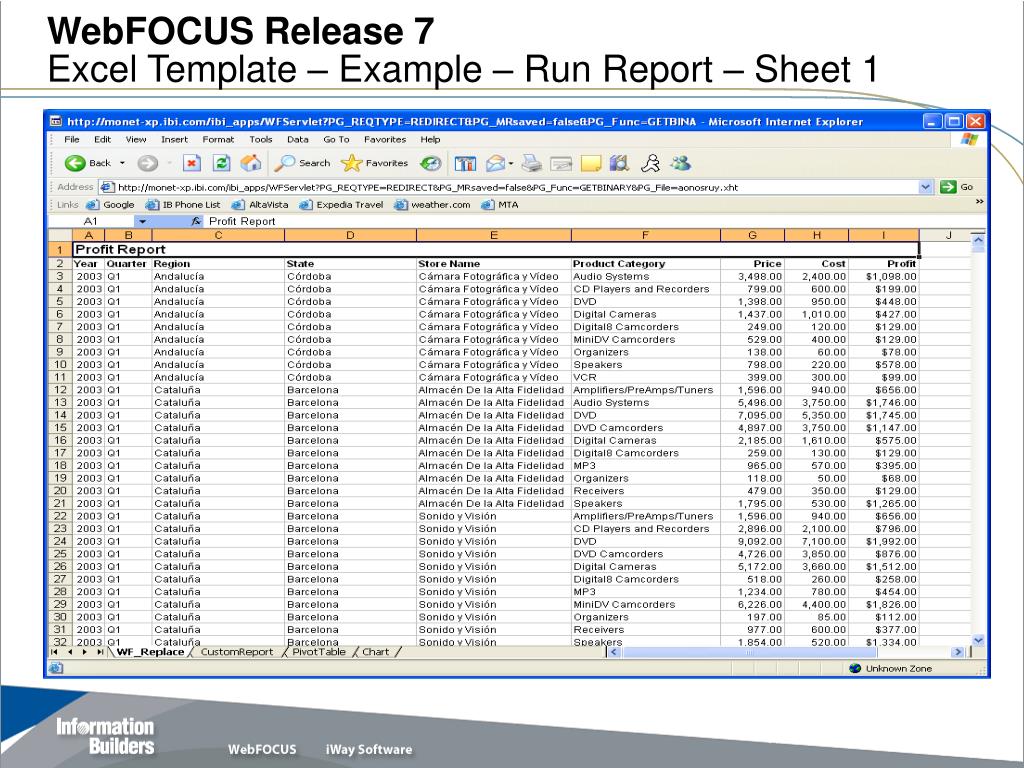Go to Home page icon
Image resolution: width=1024 pixels, height=768 pixels.
251,163
